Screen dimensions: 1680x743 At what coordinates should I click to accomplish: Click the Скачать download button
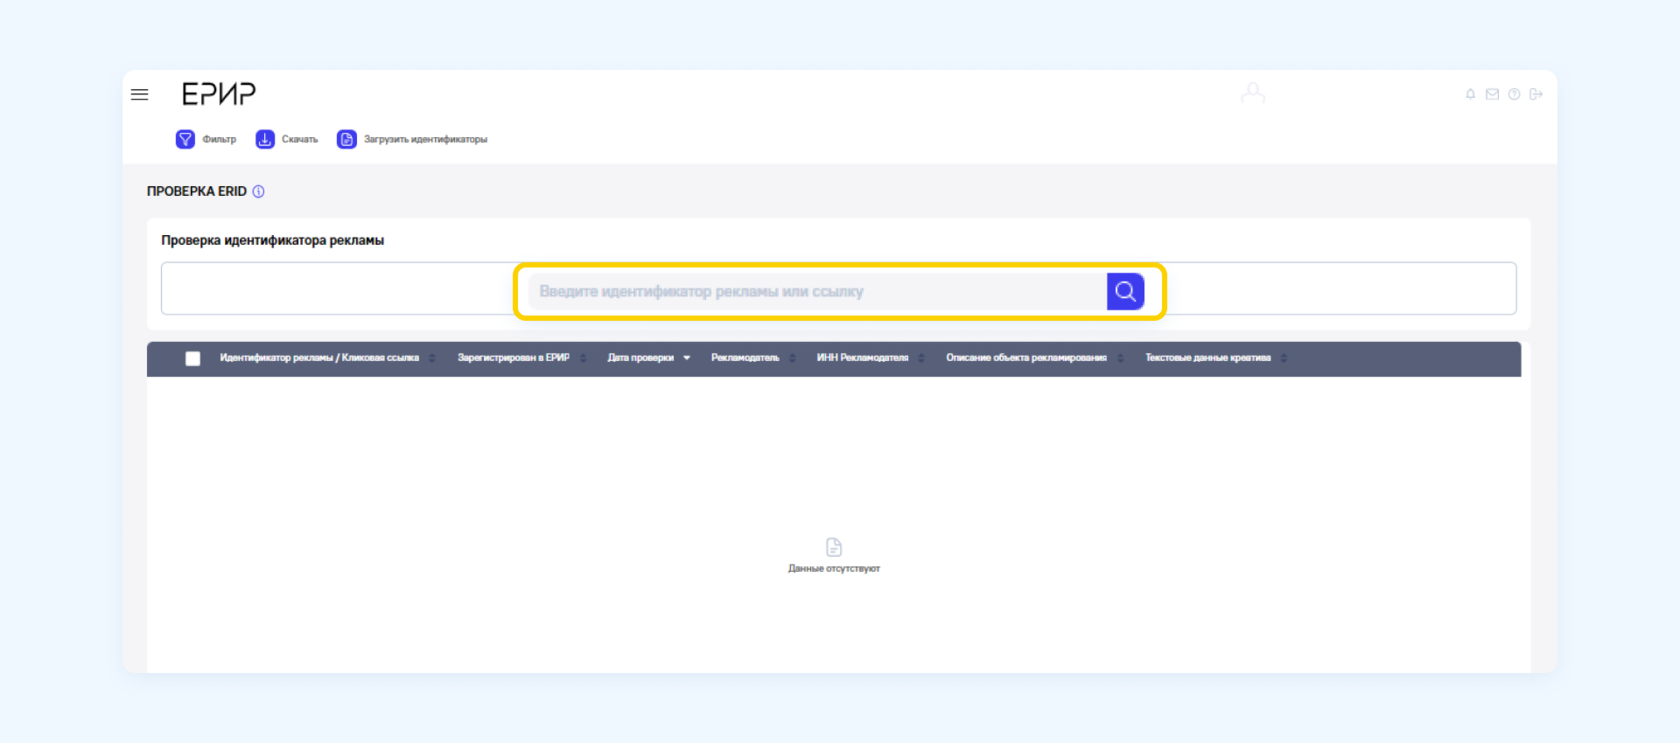click(286, 139)
